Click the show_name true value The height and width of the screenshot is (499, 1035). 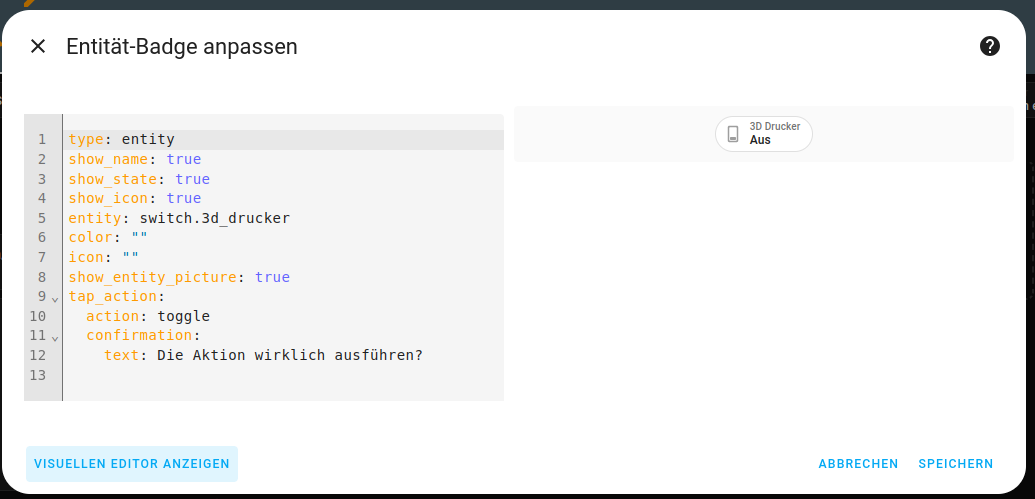pyautogui.click(x=184, y=160)
